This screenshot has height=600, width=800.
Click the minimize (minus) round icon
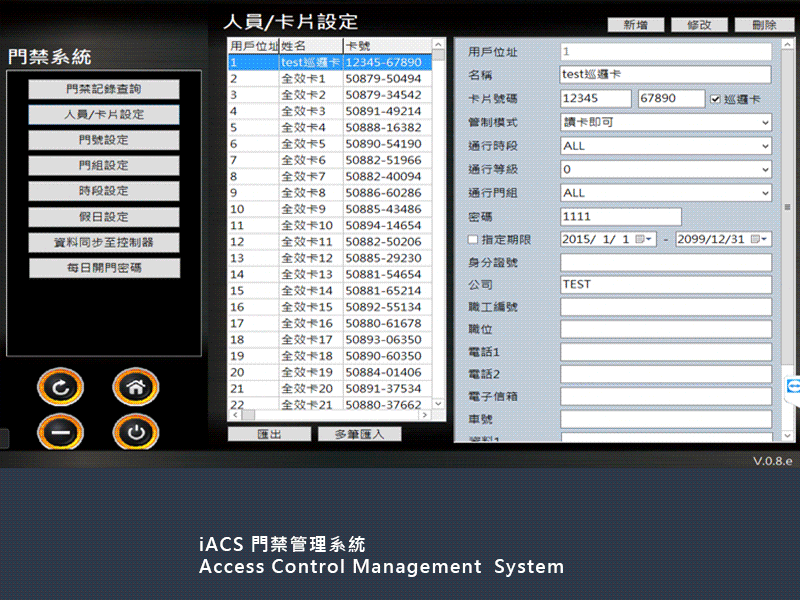[x=61, y=432]
